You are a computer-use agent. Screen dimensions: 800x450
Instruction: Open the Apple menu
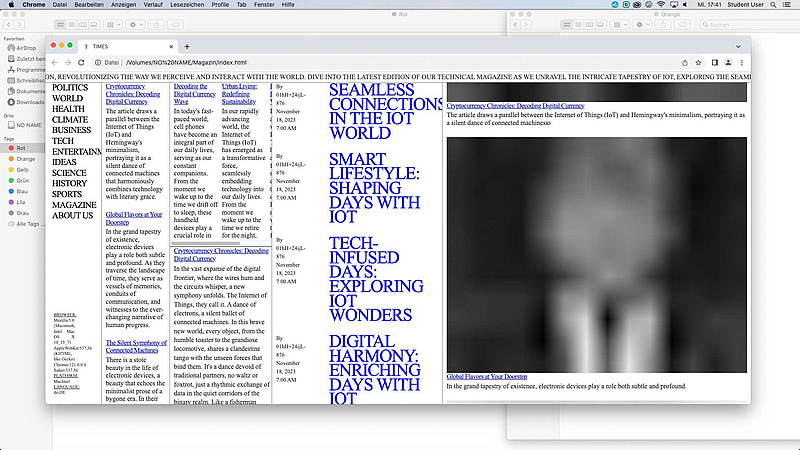pyautogui.click(x=11, y=5)
